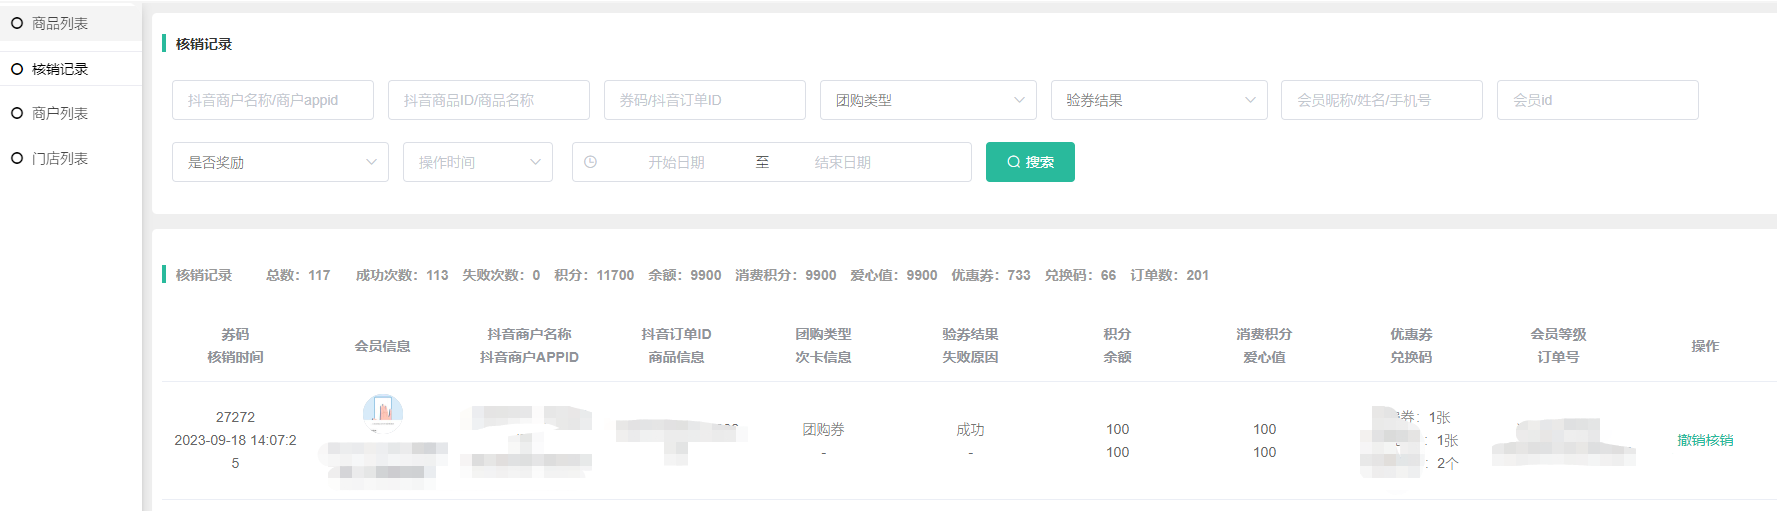The width and height of the screenshot is (1777, 511).
Task: Open 商品列表 in the sidebar
Action: [x=60, y=23]
